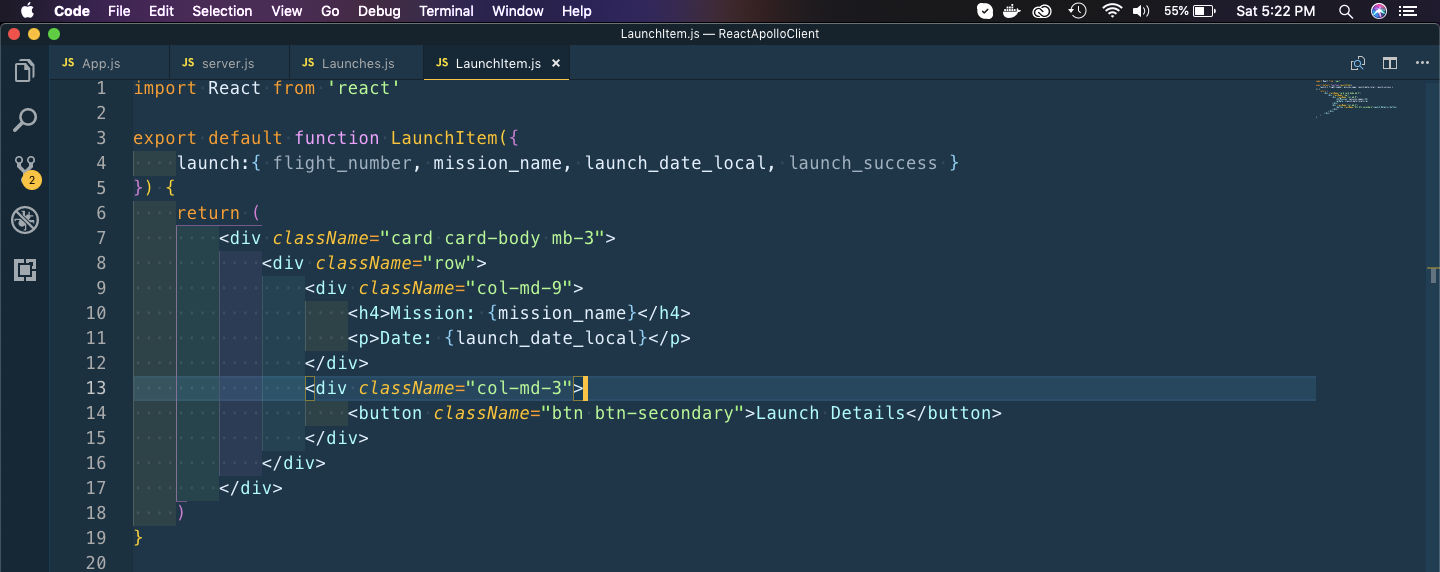The image size is (1440, 572).
Task: Open the Debug view in the activity bar
Action: point(25,220)
